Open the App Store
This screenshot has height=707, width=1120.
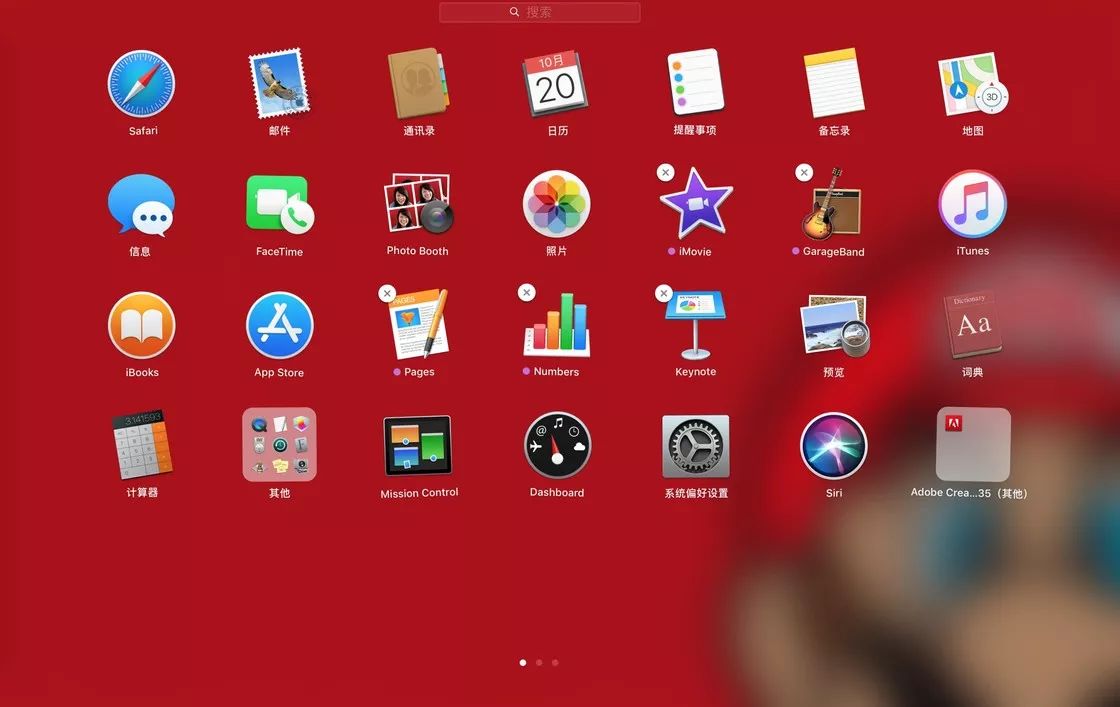279,326
